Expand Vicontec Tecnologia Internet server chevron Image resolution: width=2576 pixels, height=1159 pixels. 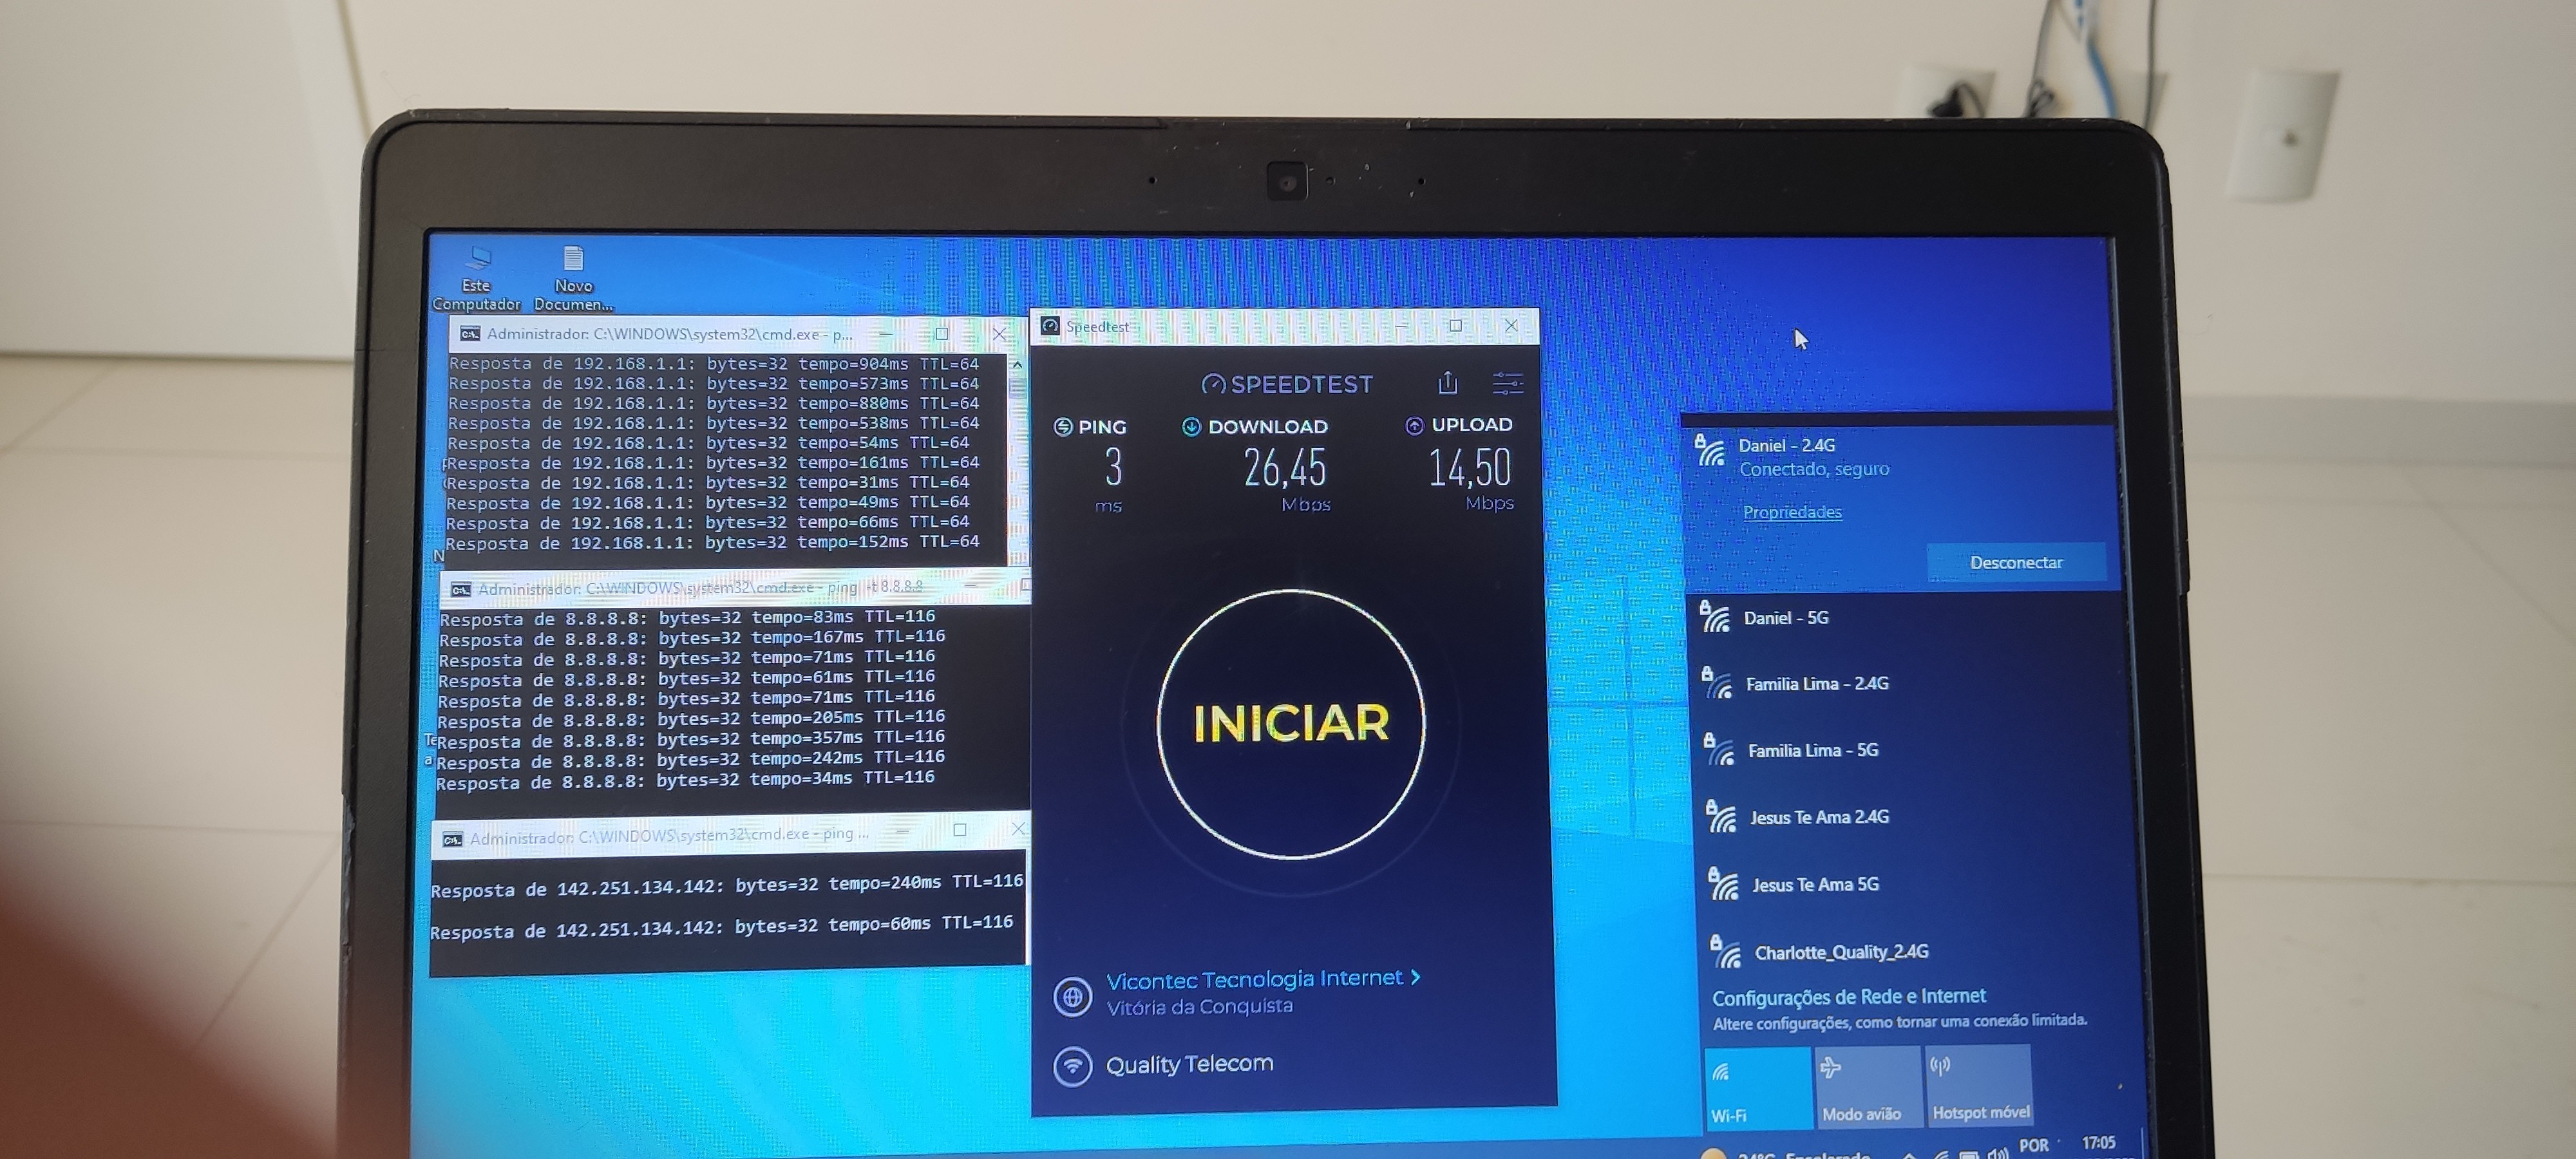coord(1416,977)
